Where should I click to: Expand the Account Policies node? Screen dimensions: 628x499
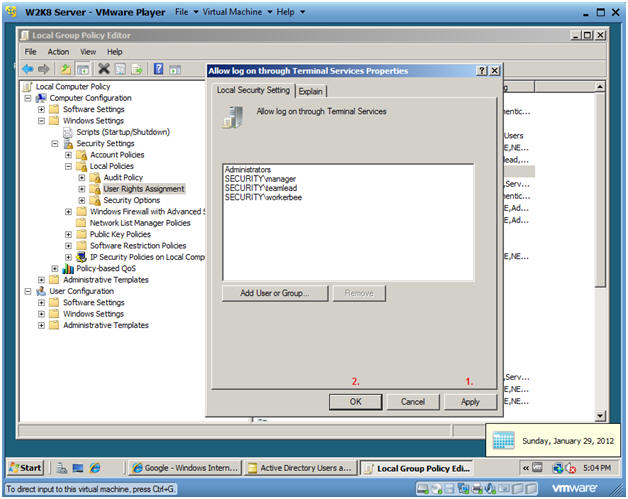pos(68,155)
